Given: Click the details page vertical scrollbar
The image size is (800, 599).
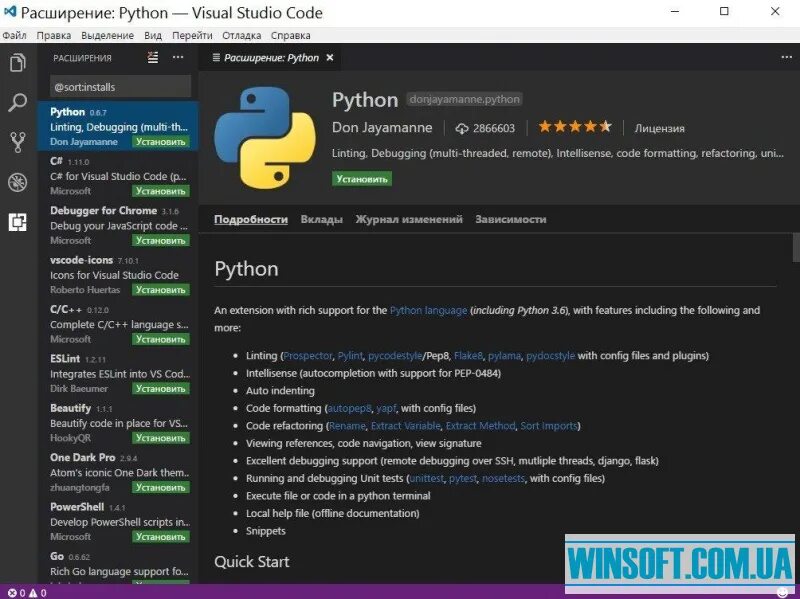Looking at the screenshot, I should [796, 247].
